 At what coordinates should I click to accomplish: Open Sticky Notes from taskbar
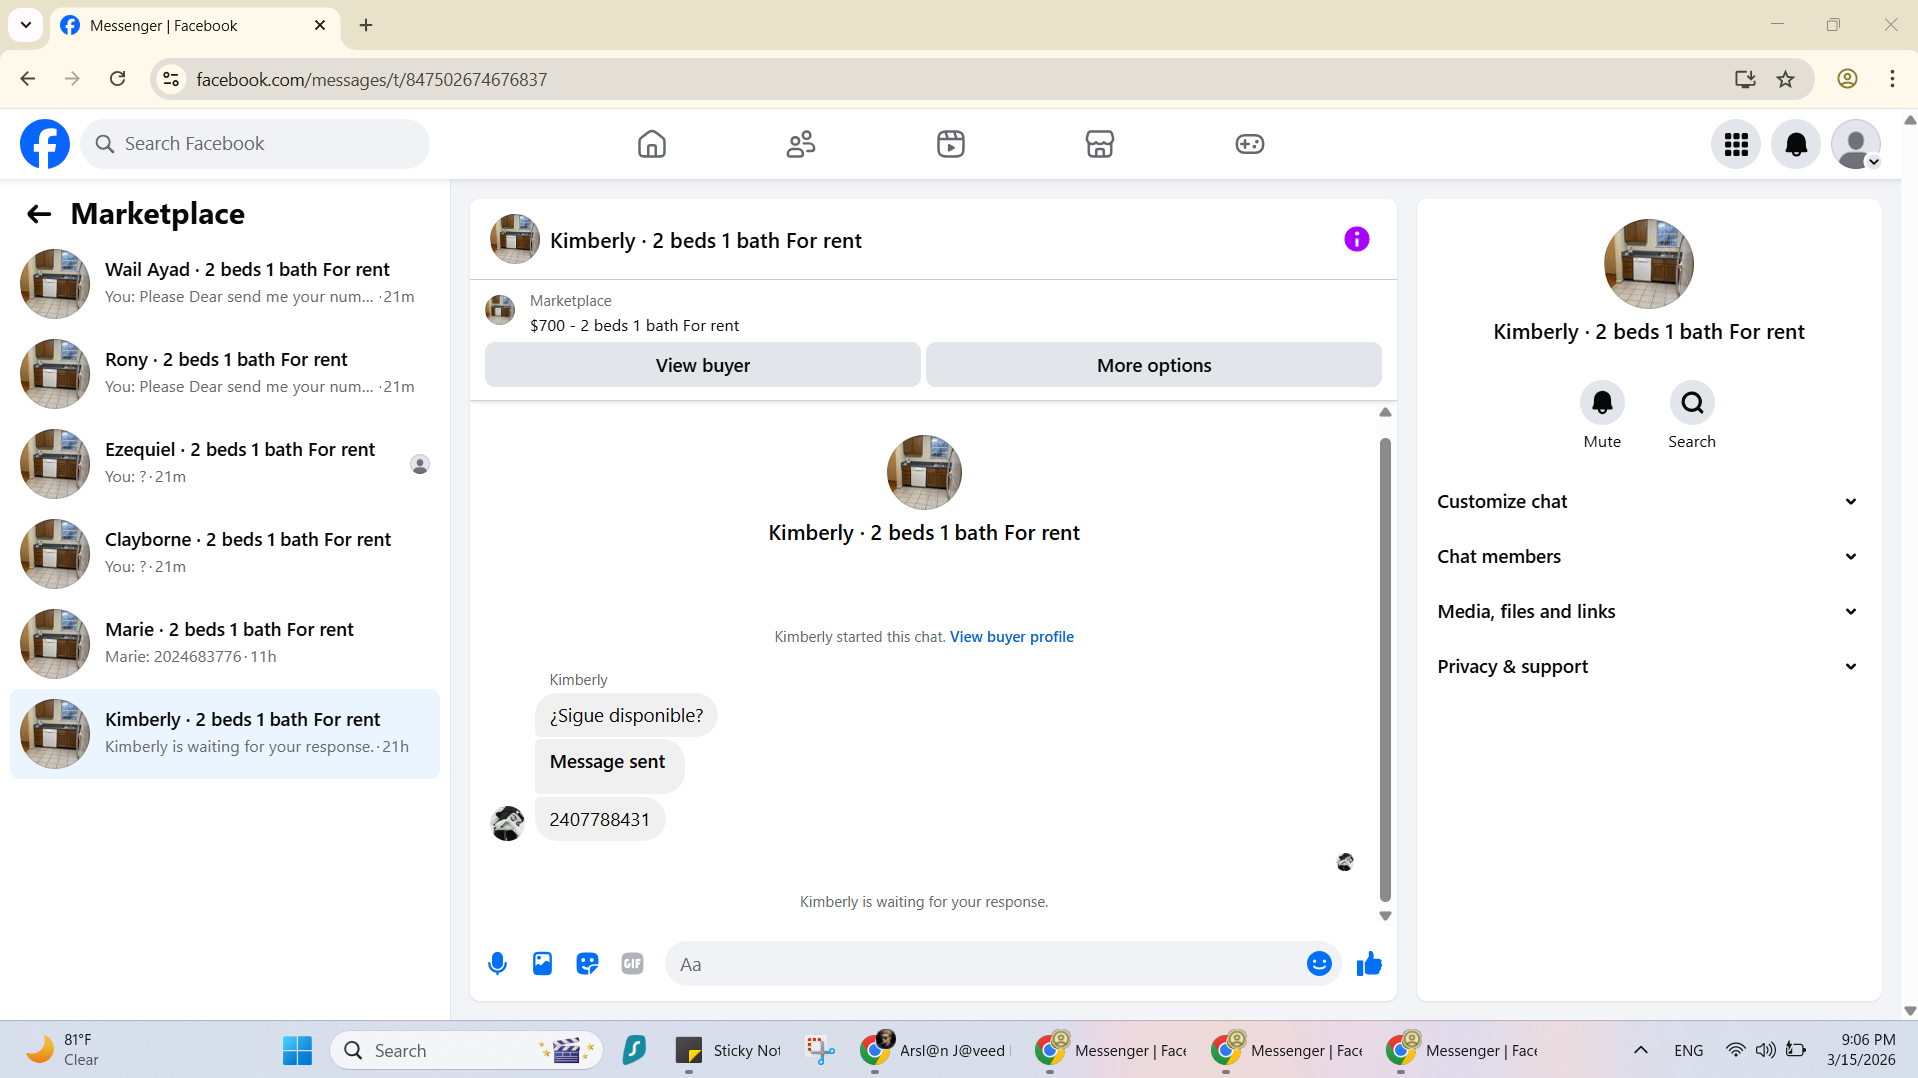pyautogui.click(x=728, y=1051)
